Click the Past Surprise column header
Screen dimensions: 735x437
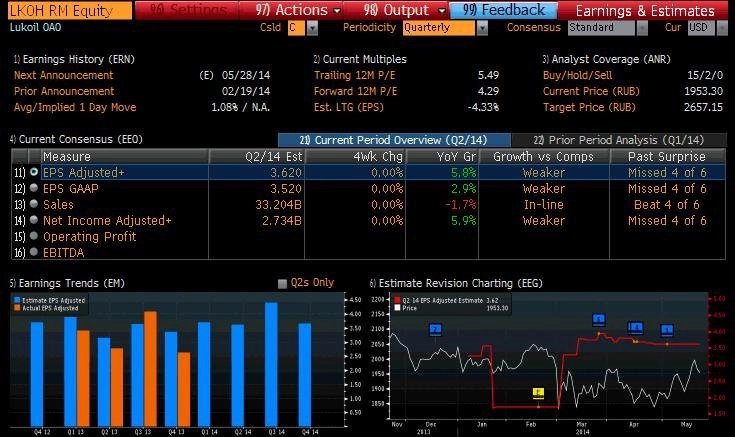[667, 156]
